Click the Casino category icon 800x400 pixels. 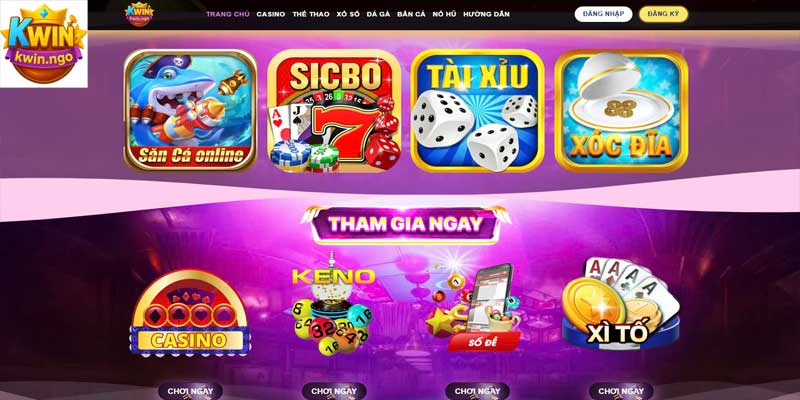[190, 312]
